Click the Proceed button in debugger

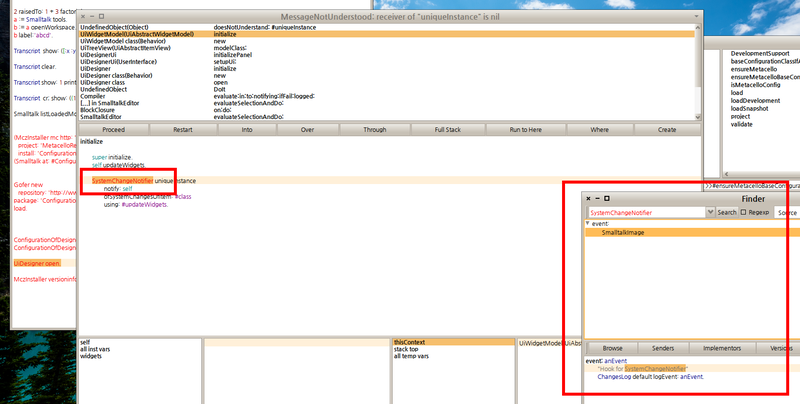click(x=113, y=129)
